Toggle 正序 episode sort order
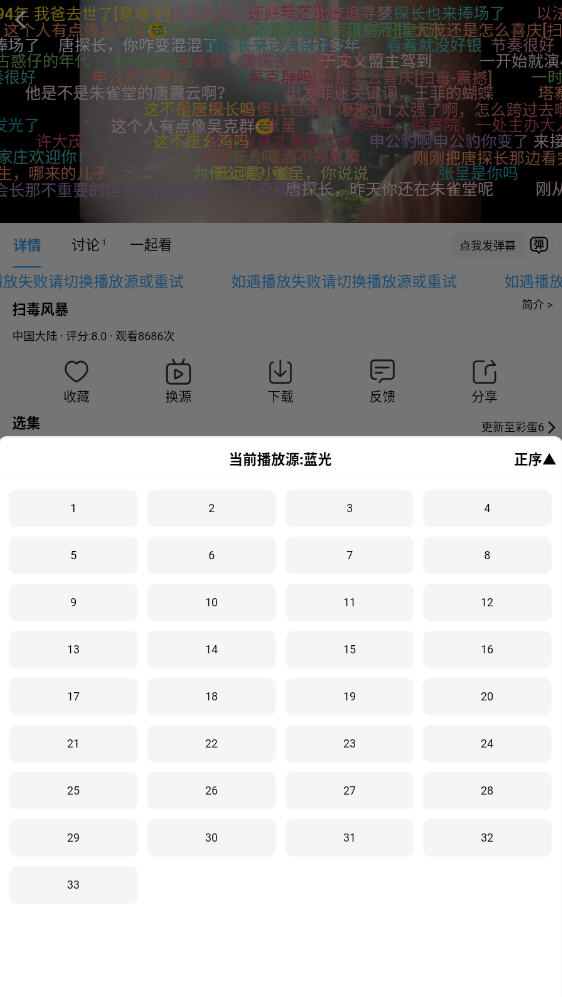 coord(535,459)
